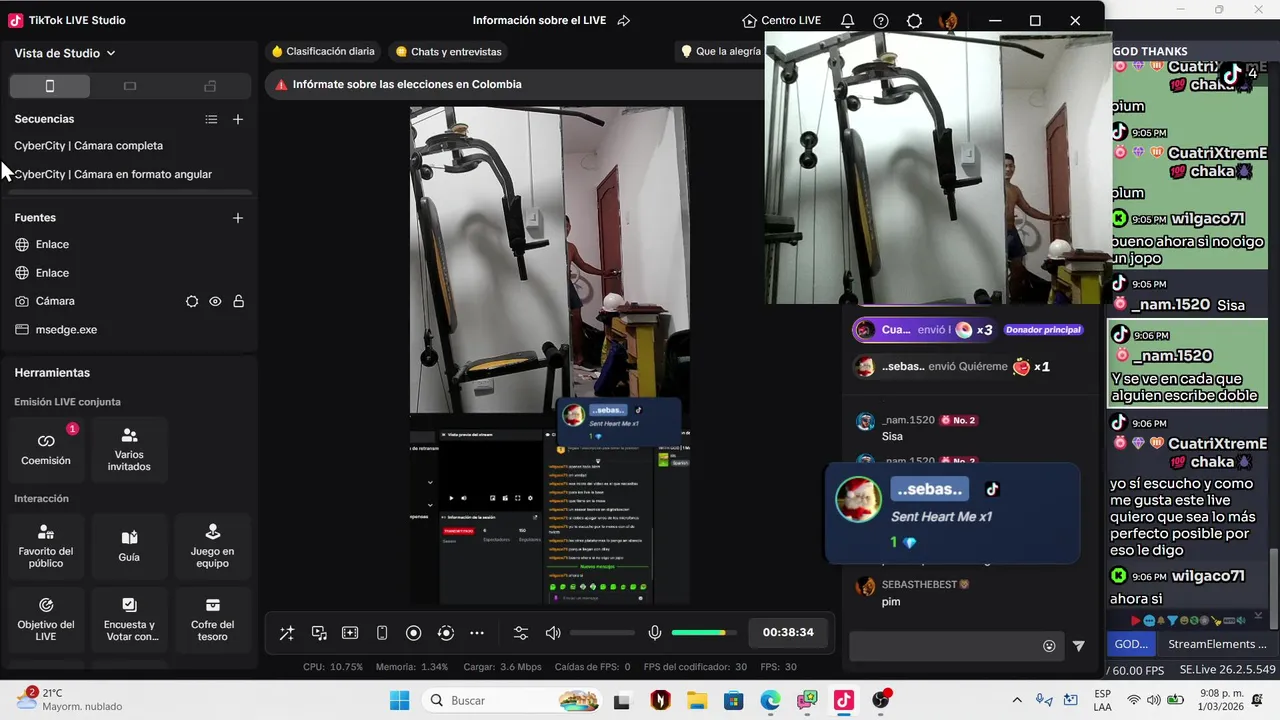The image size is (1280, 720).
Task: Open the effects magic wand tool
Action: [287, 633]
